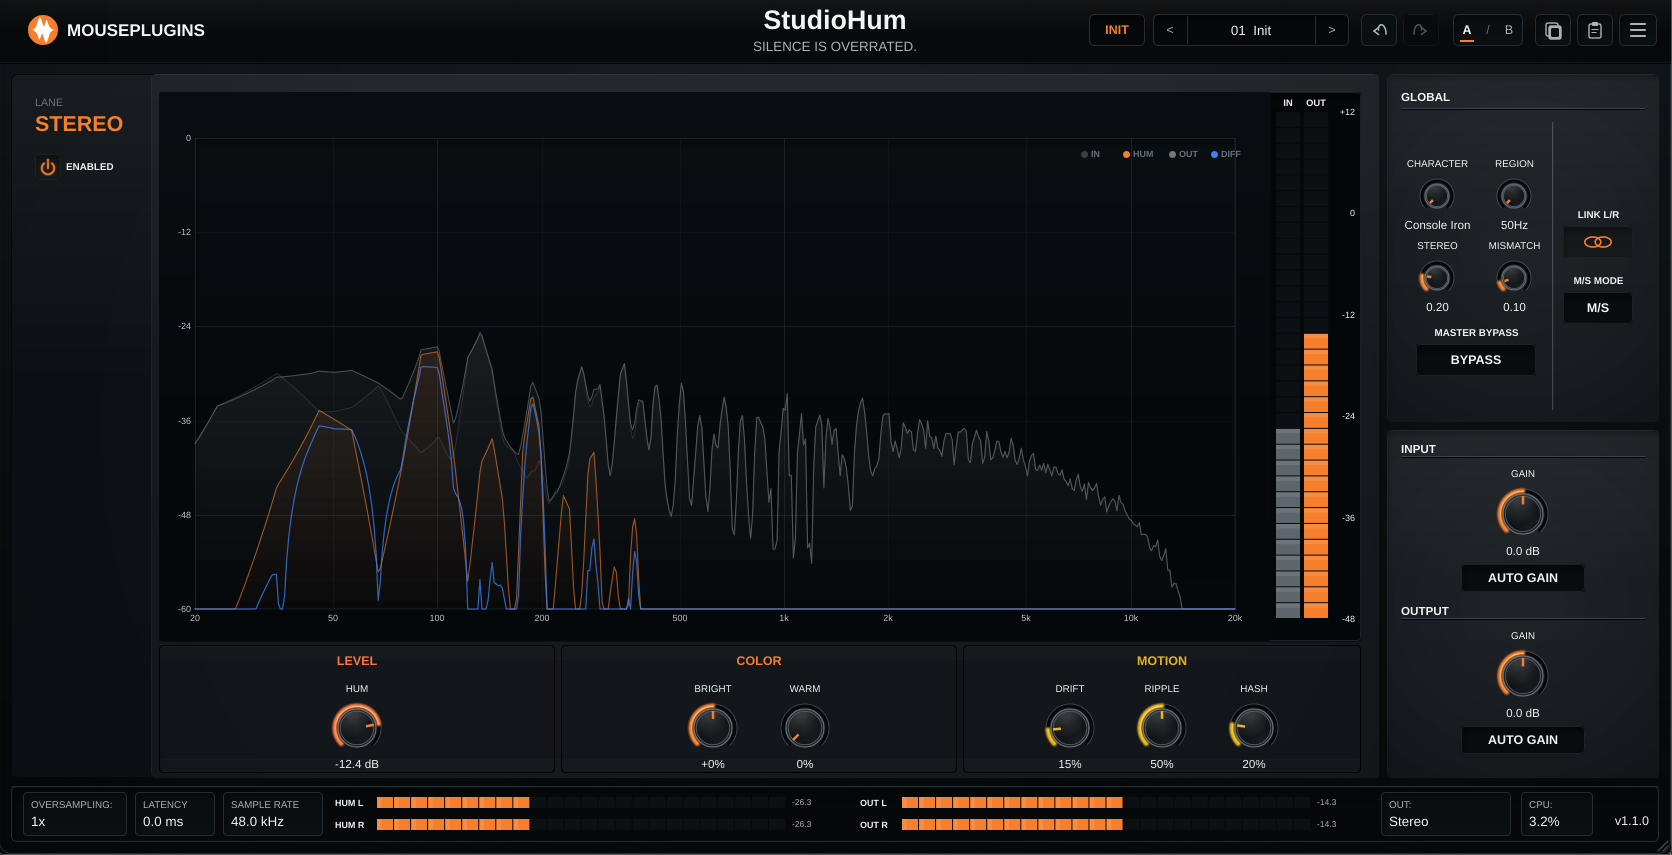This screenshot has height=855, width=1672.
Task: Adjust the Region 50Hz knob
Action: click(1514, 195)
